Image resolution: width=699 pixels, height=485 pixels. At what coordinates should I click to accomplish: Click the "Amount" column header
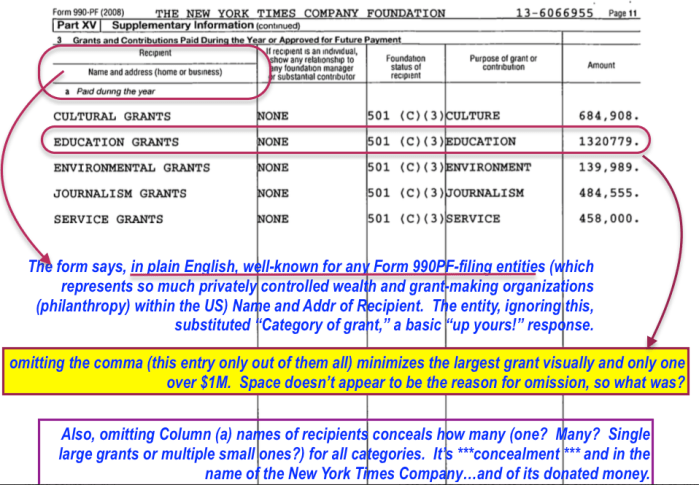tap(601, 65)
